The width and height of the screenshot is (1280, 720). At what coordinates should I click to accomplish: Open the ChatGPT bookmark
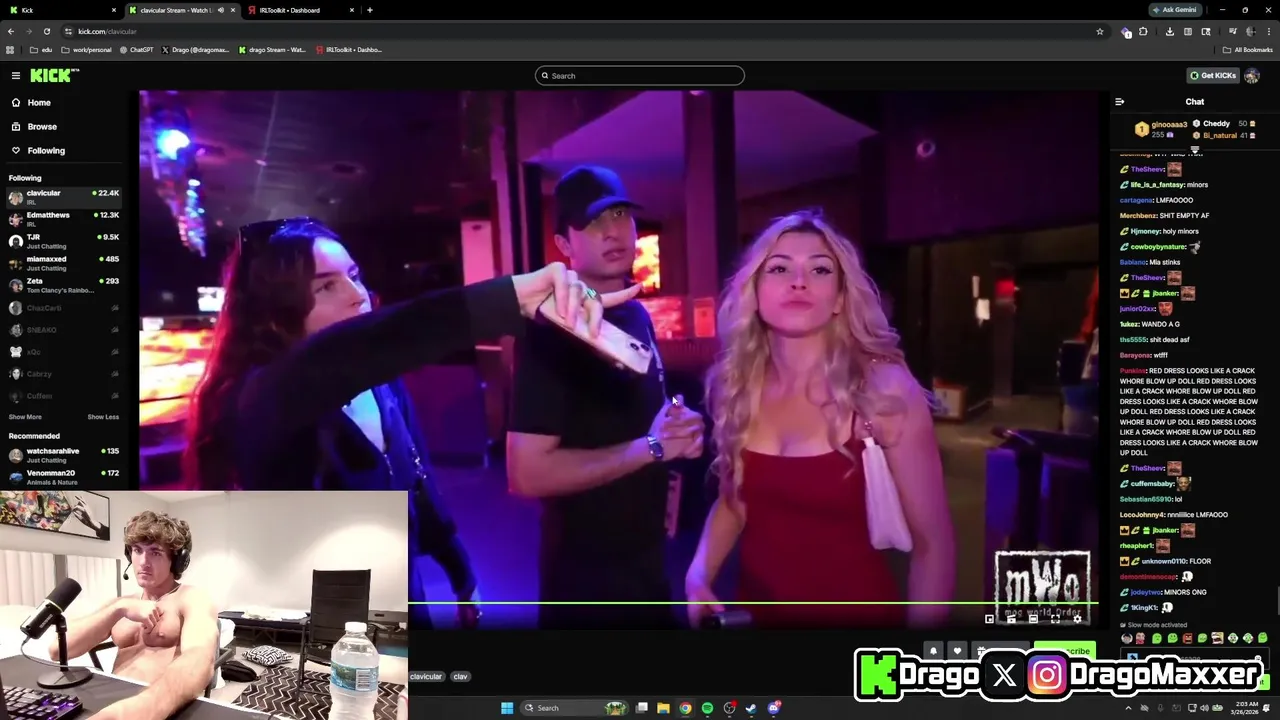pyautogui.click(x=137, y=49)
